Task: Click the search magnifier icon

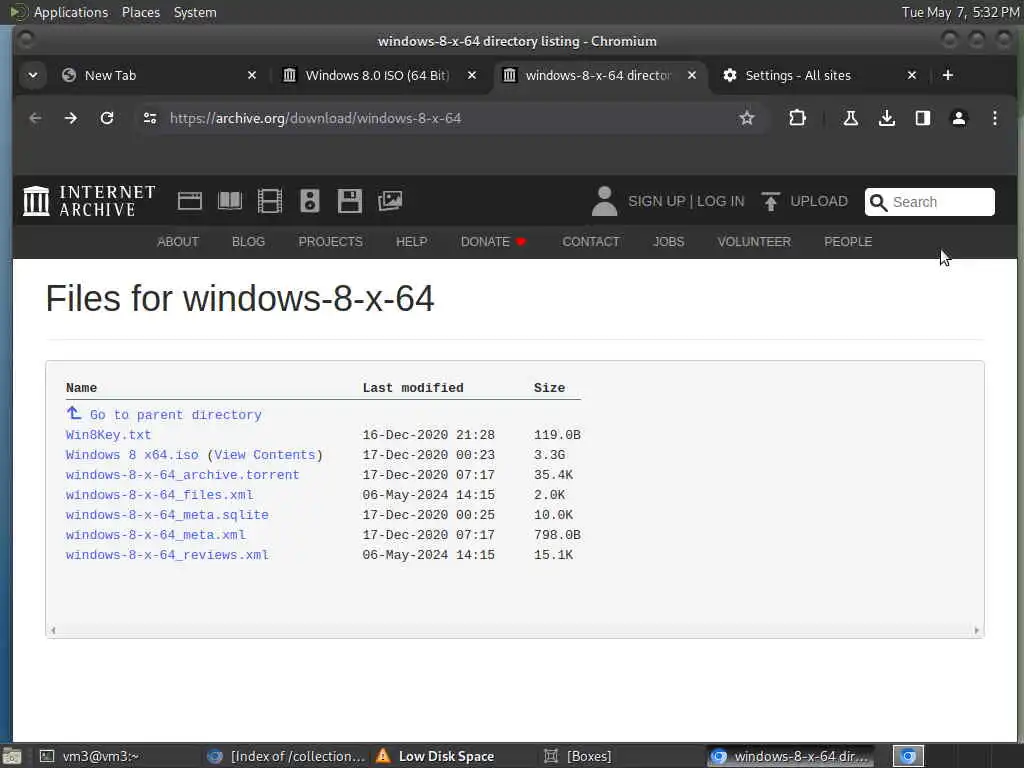Action: coord(878,202)
